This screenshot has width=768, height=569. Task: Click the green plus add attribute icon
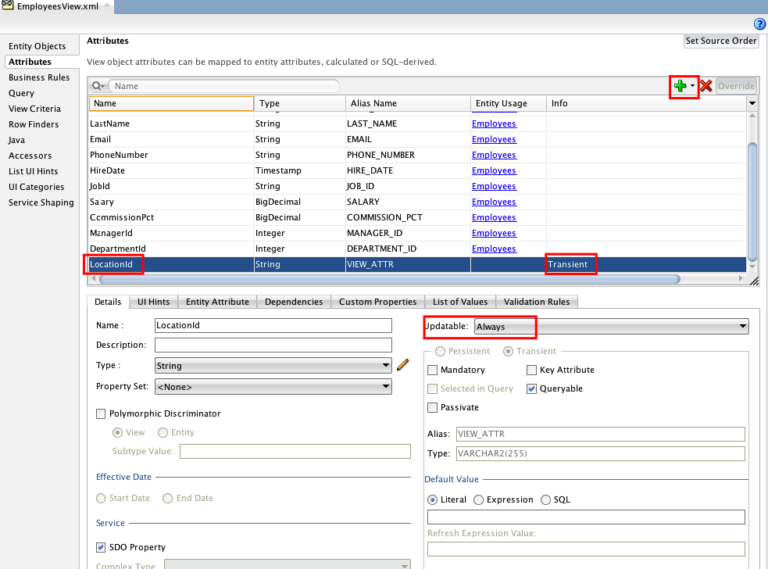click(680, 86)
